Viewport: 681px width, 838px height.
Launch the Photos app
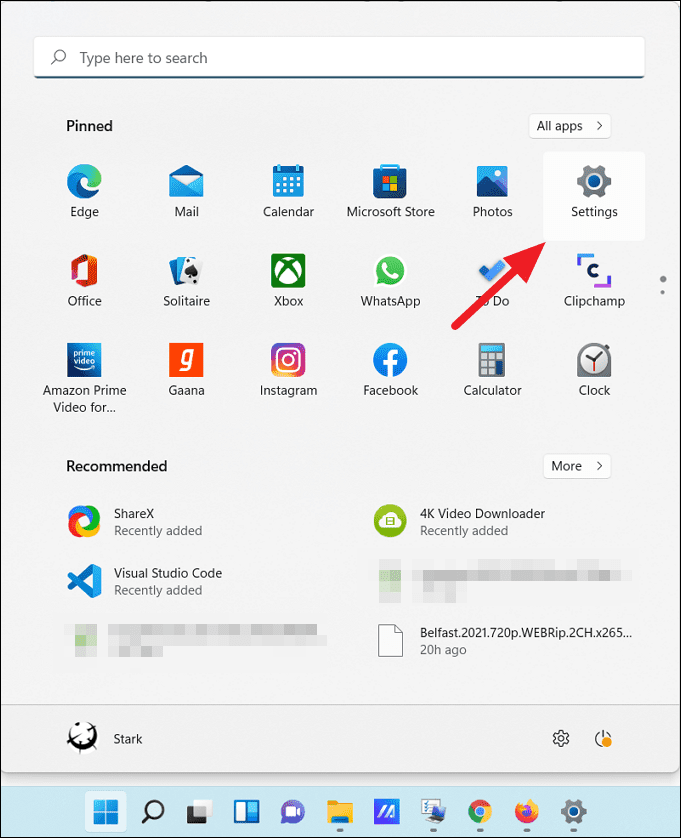(x=492, y=191)
